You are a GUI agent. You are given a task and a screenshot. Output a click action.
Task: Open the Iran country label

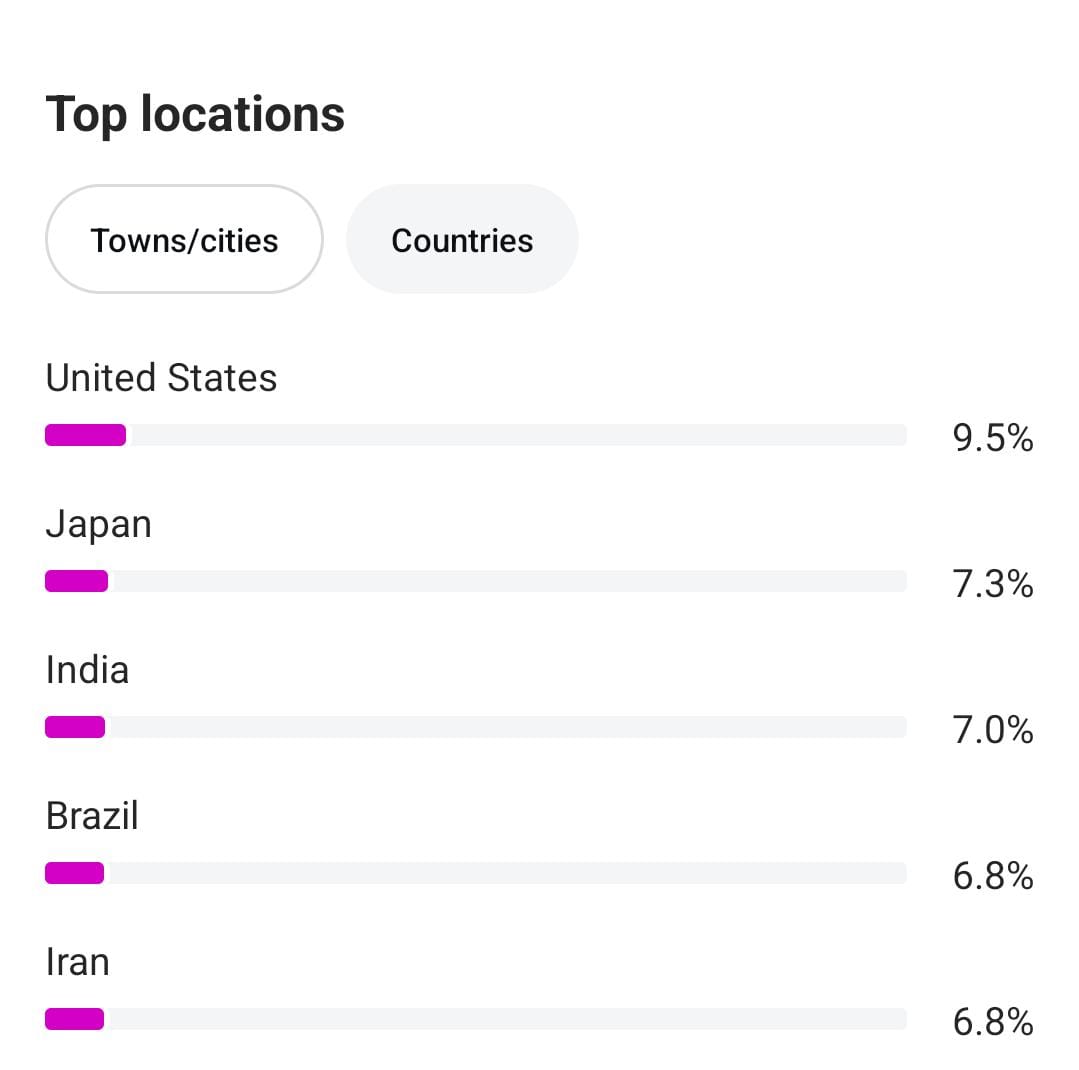coord(77,962)
